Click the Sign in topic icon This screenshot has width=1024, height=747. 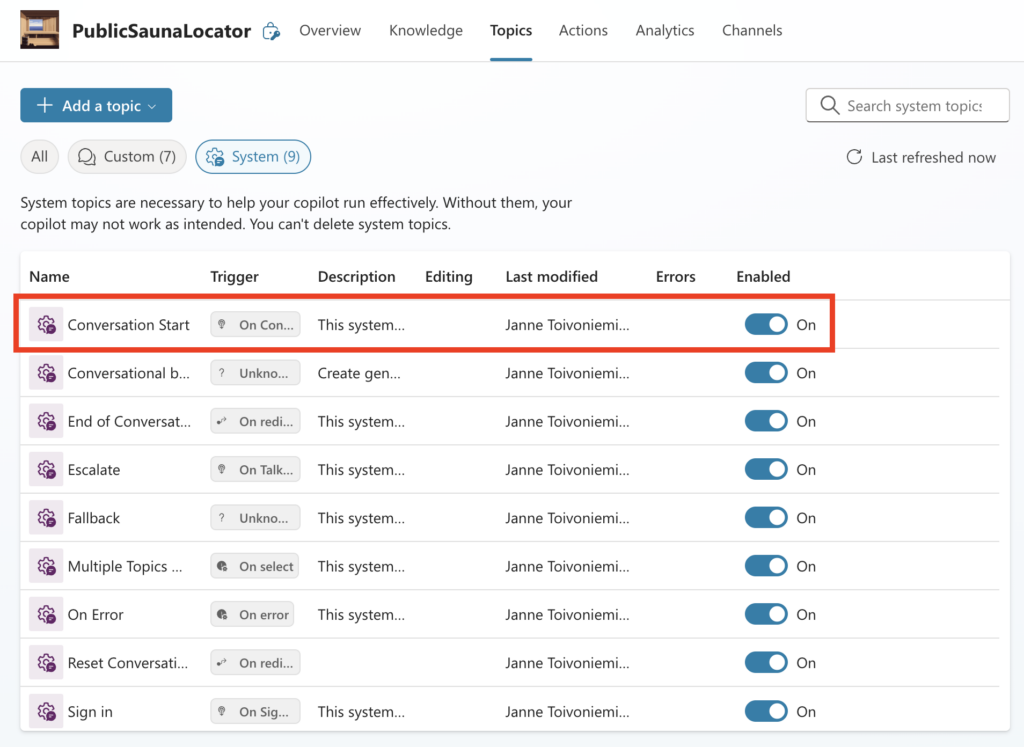click(x=46, y=712)
